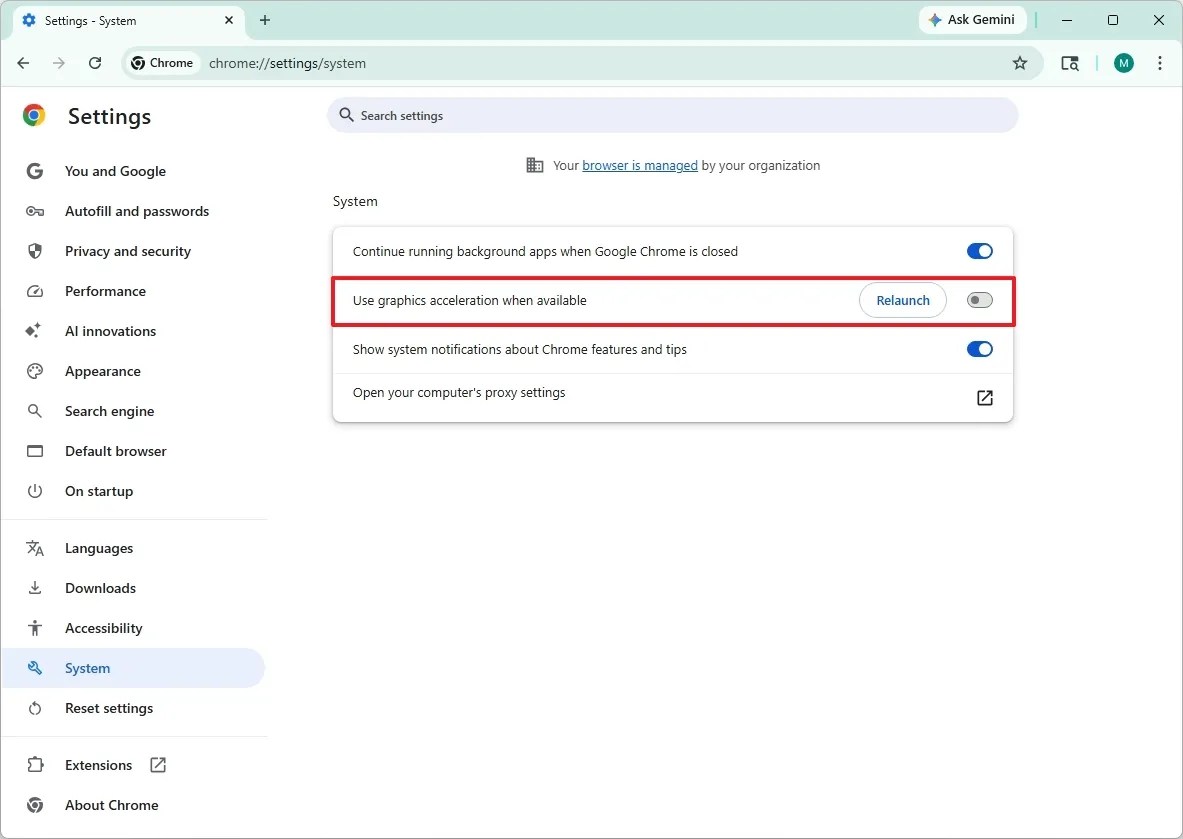Image resolution: width=1183 pixels, height=839 pixels.
Task: Open On startup settings
Action: point(99,491)
